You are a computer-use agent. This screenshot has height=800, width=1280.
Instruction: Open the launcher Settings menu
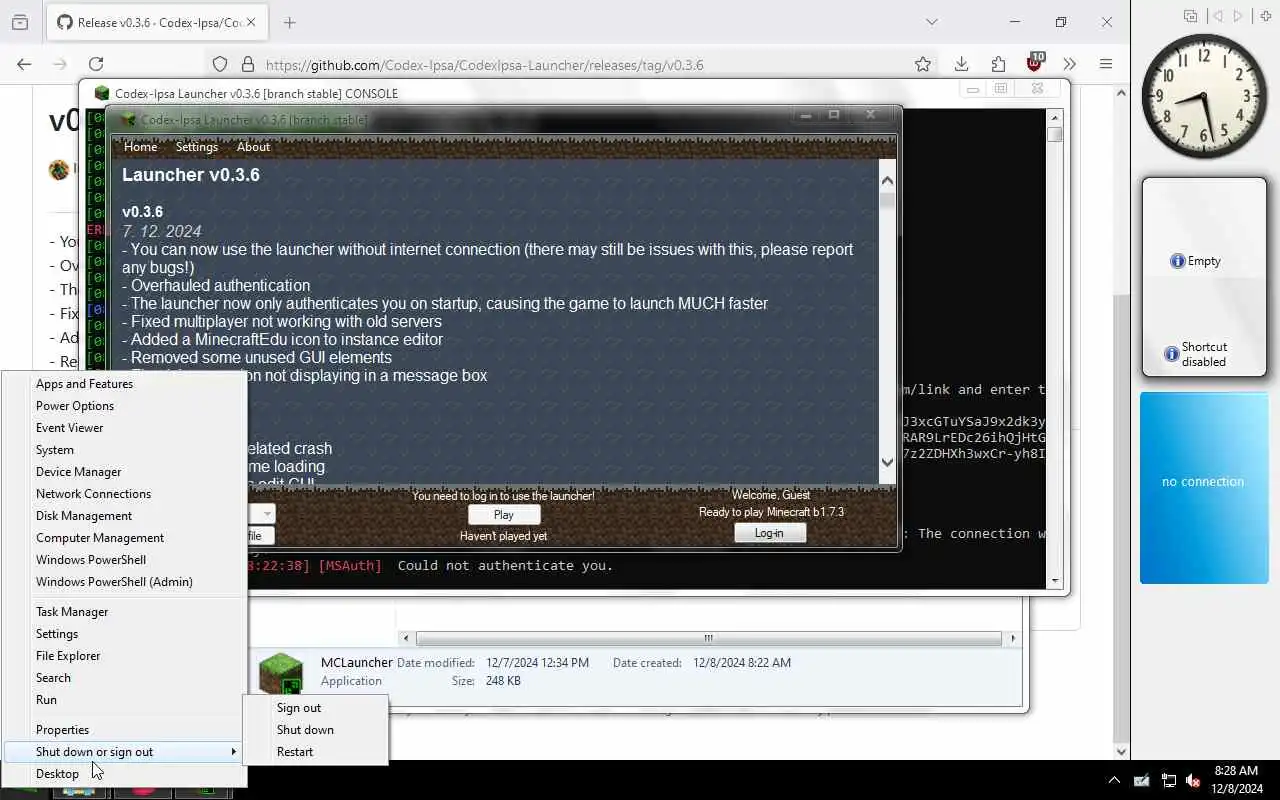(197, 147)
